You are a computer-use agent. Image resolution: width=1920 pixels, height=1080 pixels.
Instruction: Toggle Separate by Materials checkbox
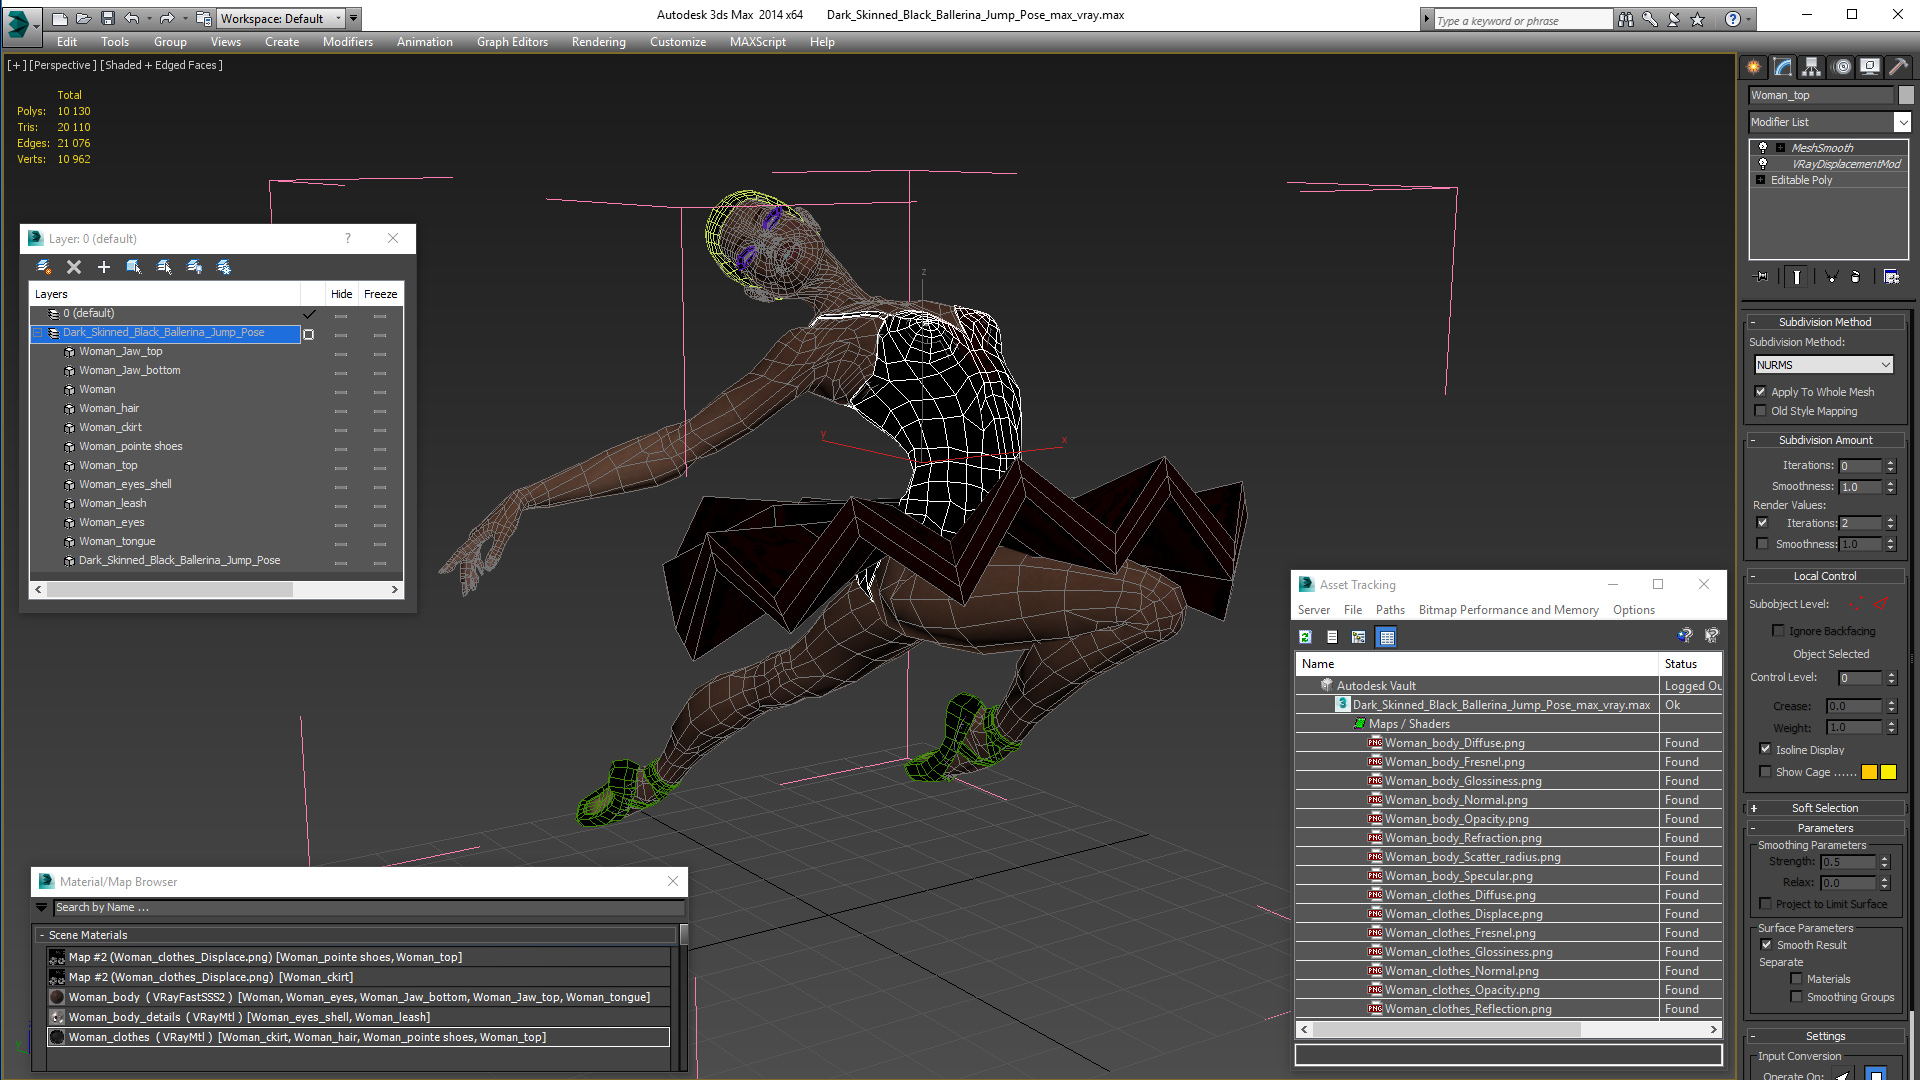(x=1797, y=979)
